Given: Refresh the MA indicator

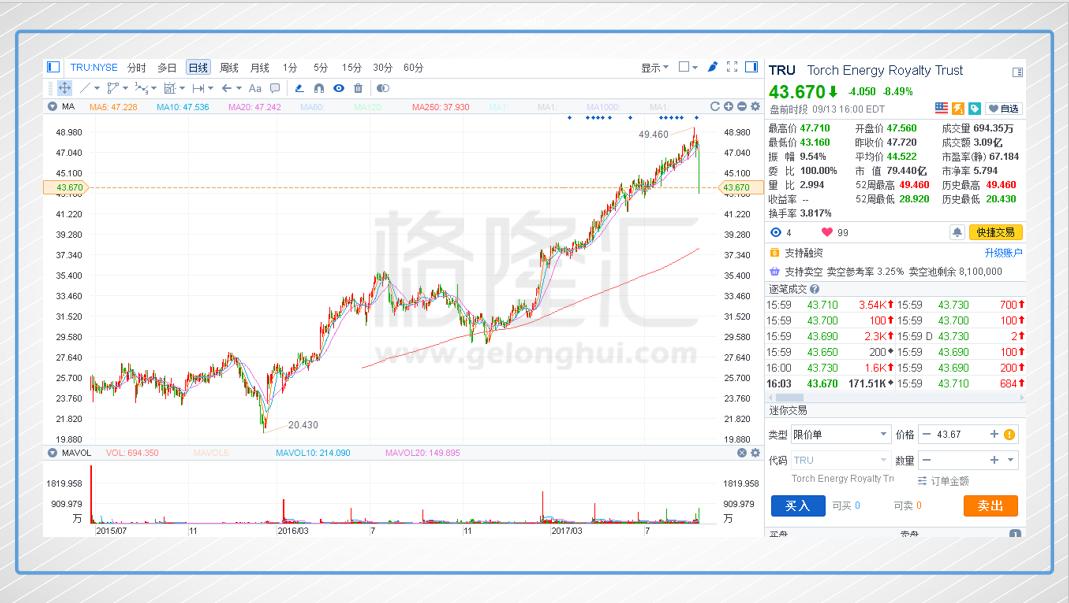Looking at the screenshot, I should coord(715,106).
